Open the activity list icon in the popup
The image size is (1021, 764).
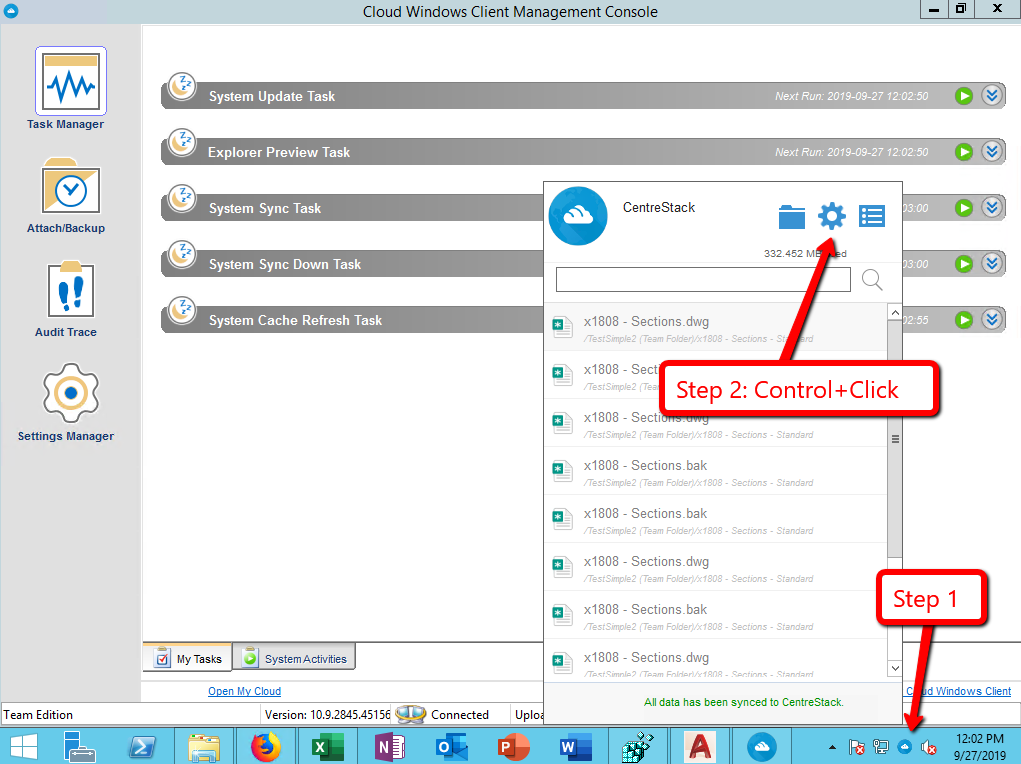tap(871, 215)
